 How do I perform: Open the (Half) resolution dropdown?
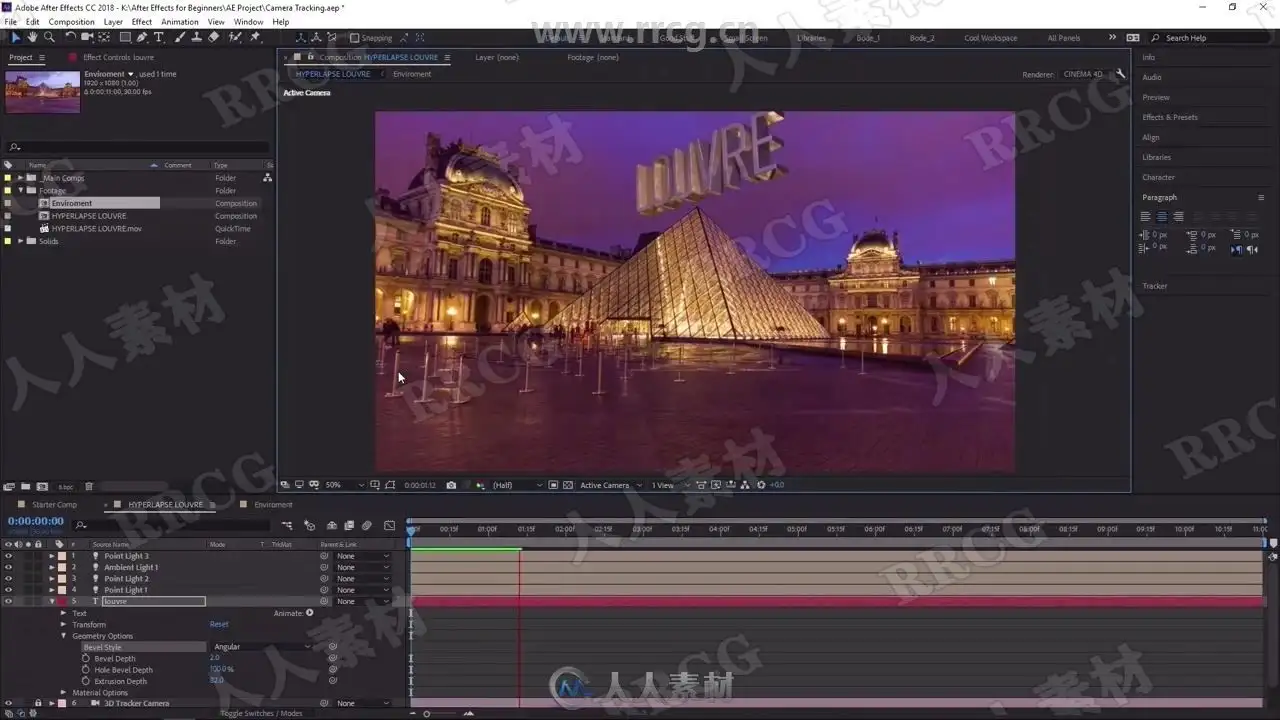coord(518,485)
